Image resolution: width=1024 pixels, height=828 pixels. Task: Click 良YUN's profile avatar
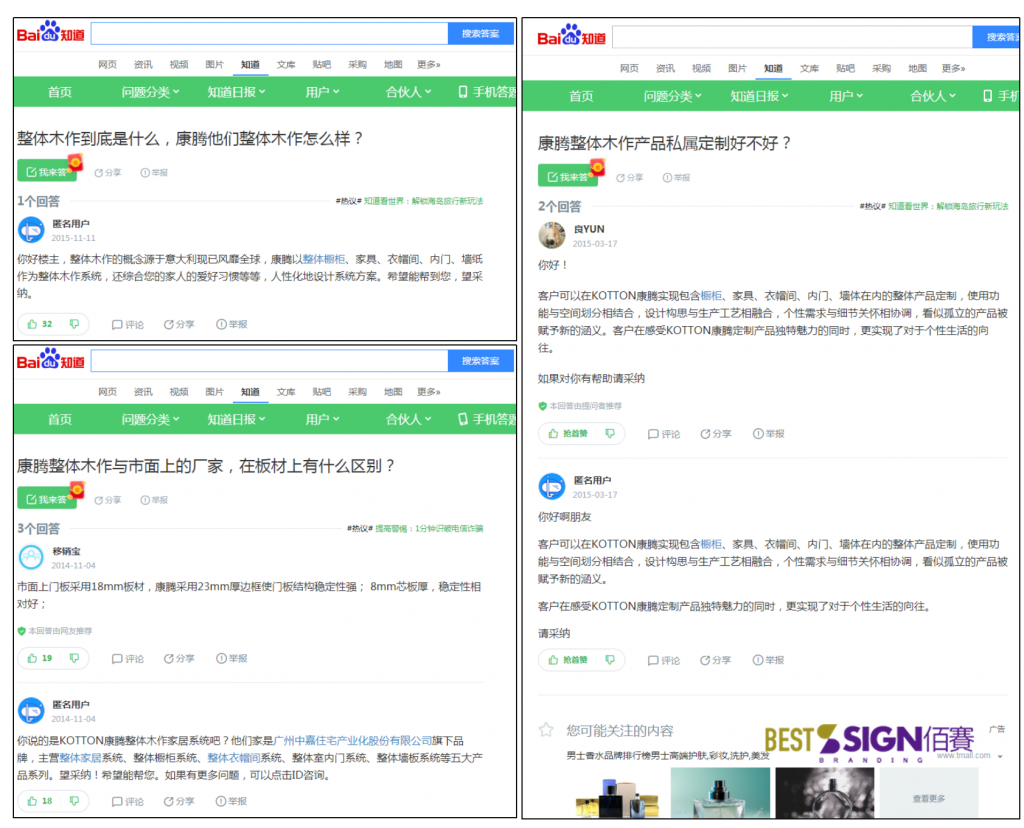click(x=552, y=235)
